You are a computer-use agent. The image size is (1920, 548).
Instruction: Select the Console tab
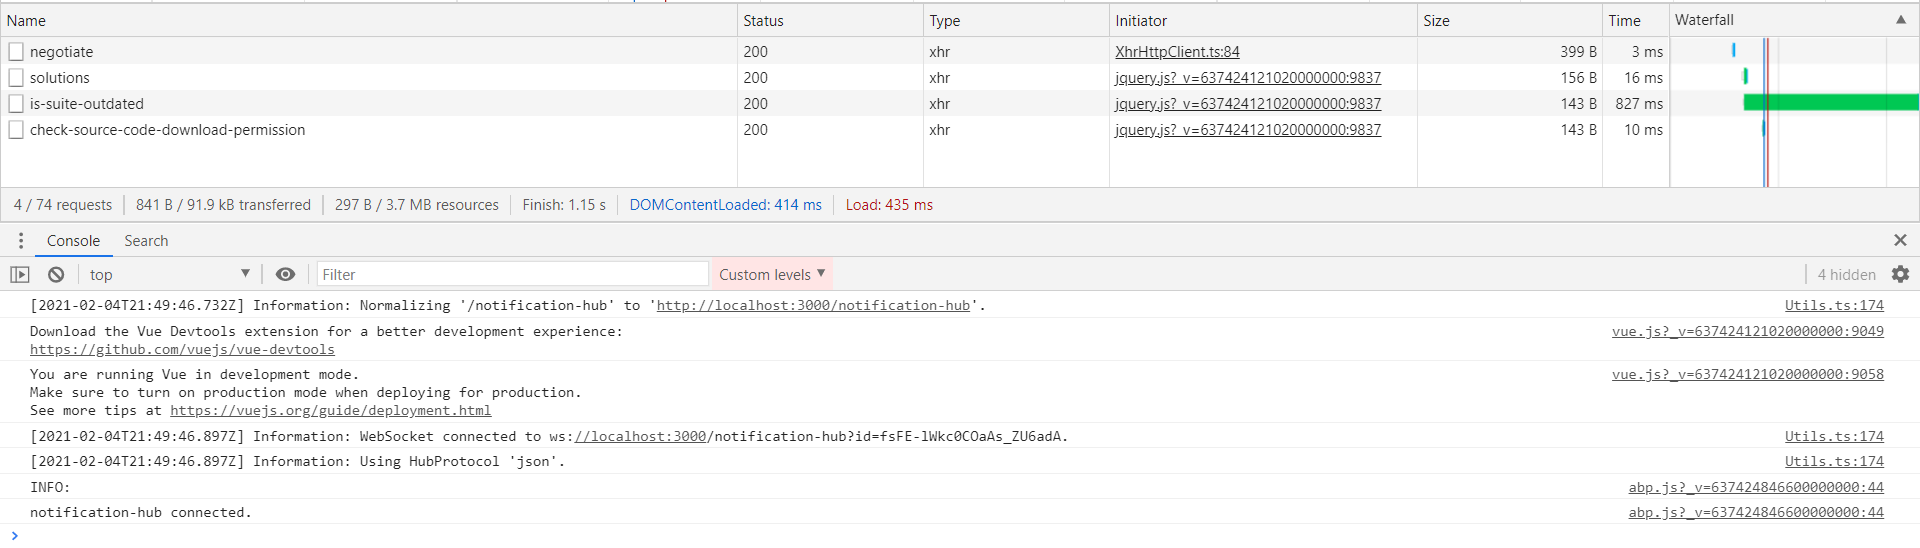pyautogui.click(x=73, y=241)
